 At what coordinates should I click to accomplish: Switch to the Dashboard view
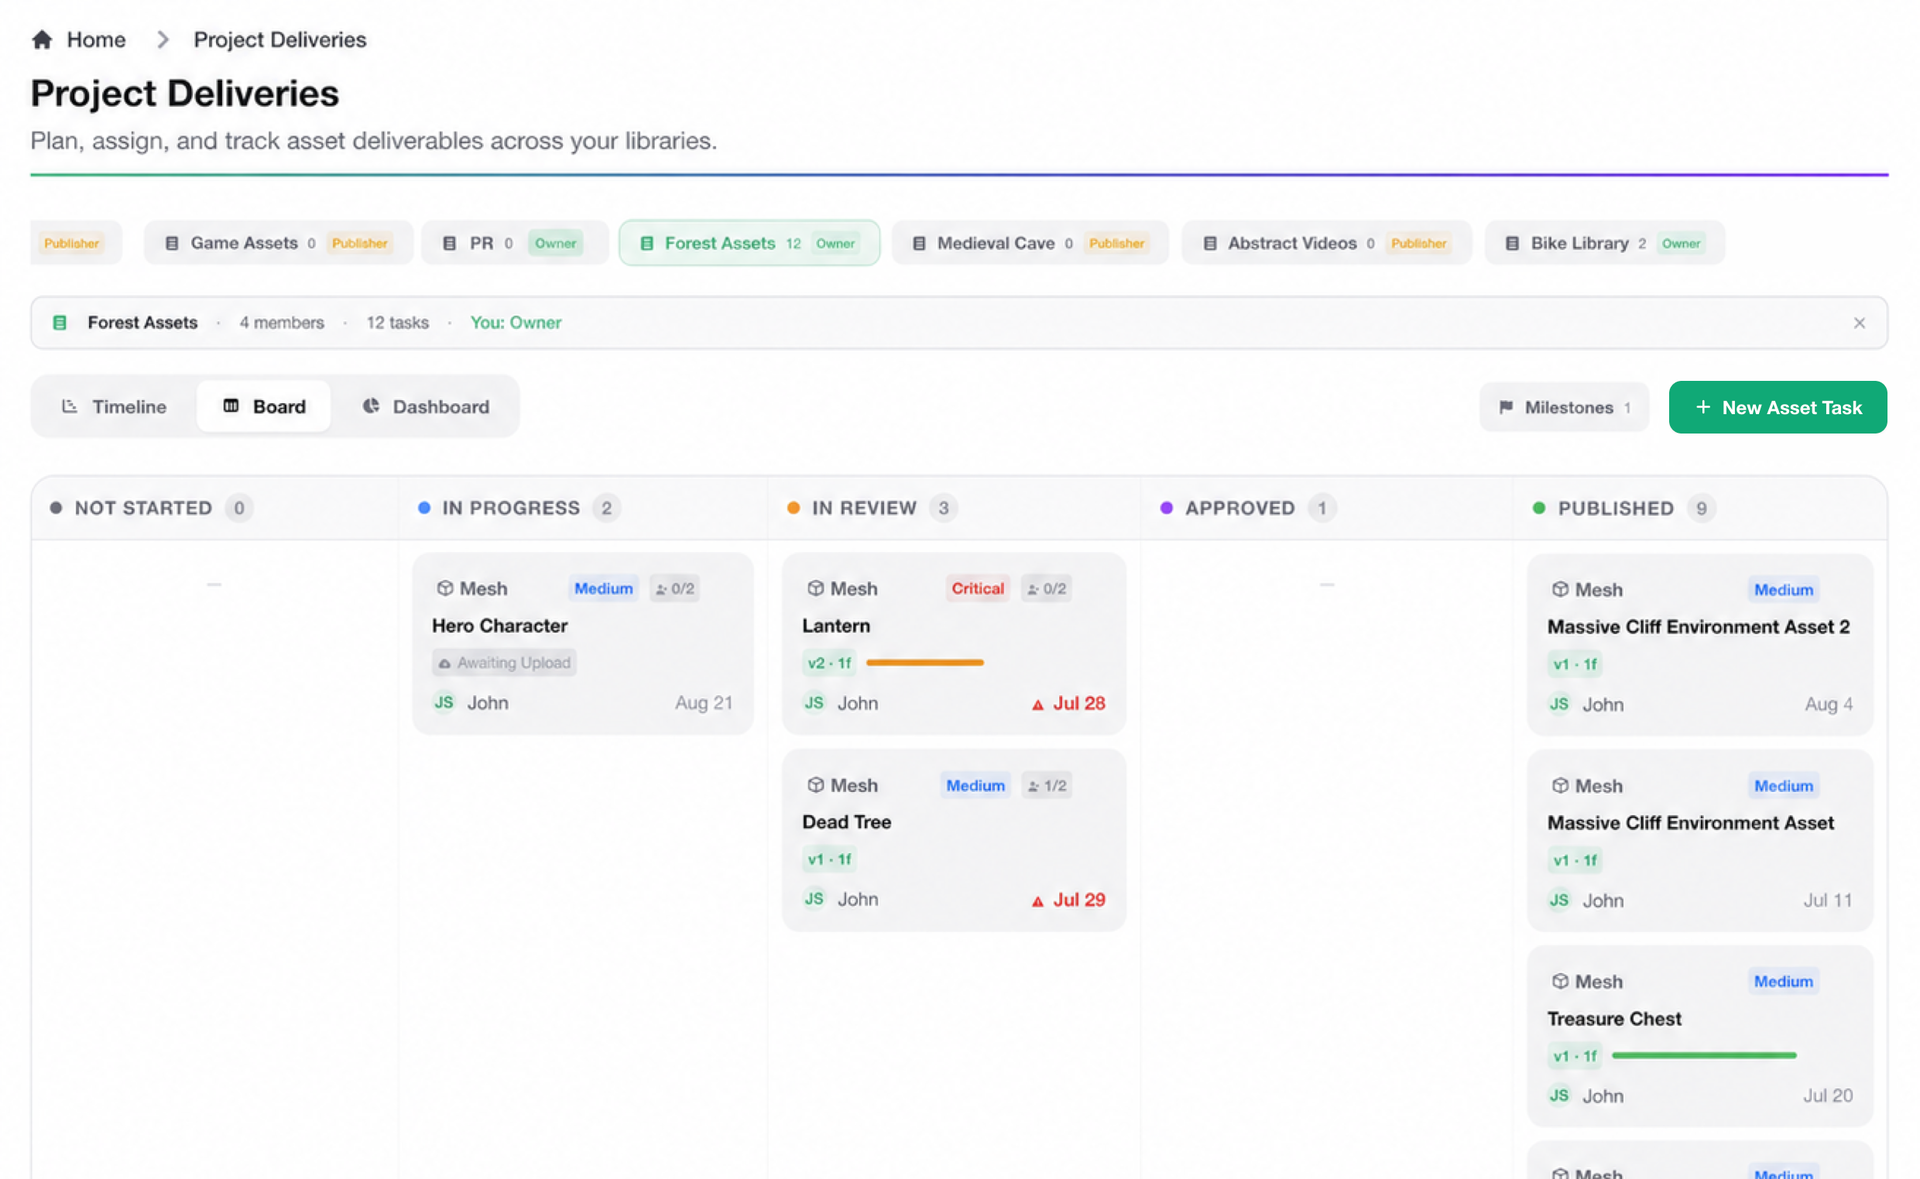tap(426, 406)
